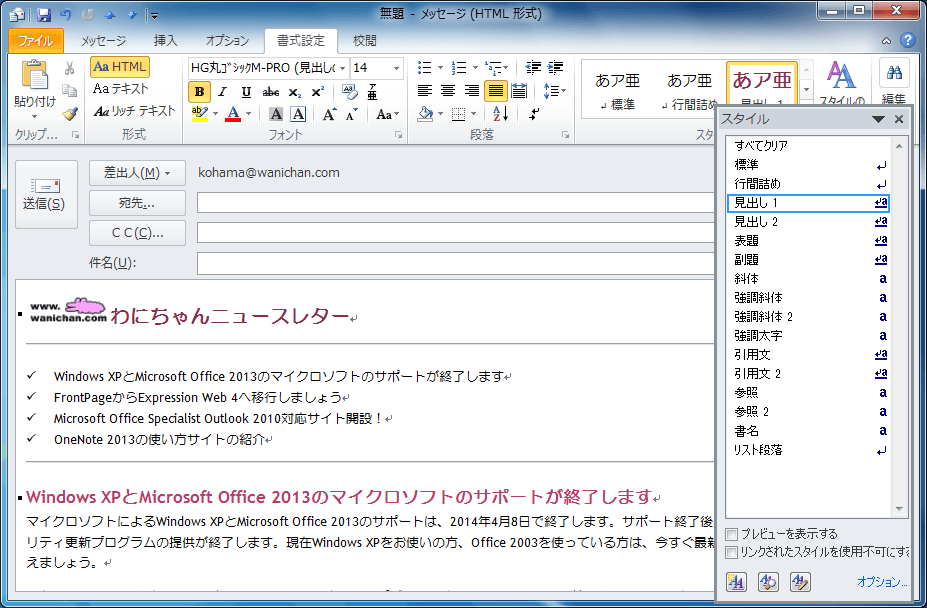Click the Clear Formatting eraser icon
Screen dimensions: 927x608
(349, 92)
